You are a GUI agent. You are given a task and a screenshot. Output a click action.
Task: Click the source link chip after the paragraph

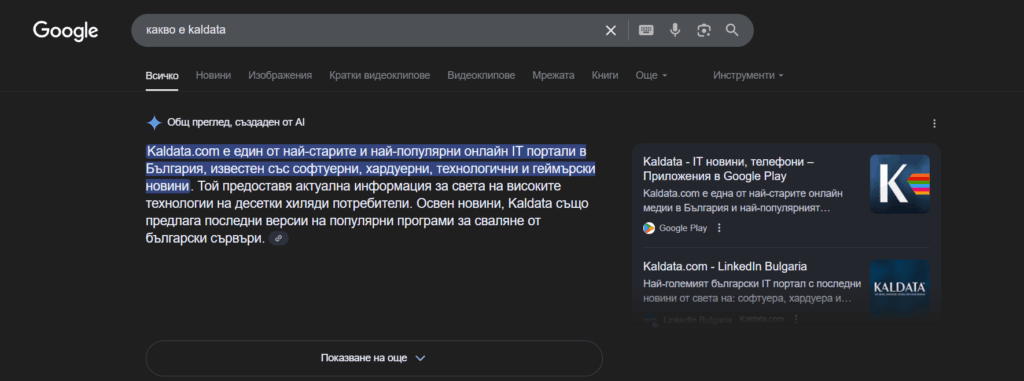tap(279, 239)
